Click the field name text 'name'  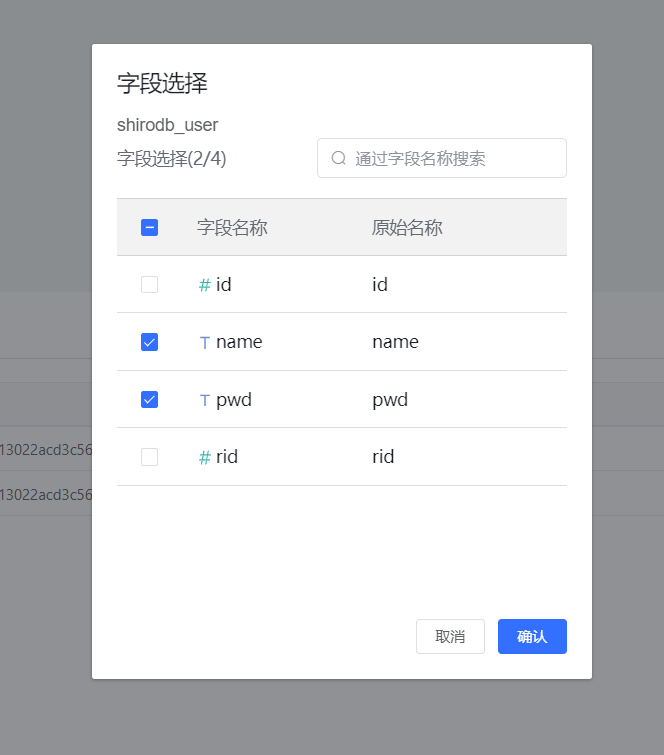tap(239, 342)
